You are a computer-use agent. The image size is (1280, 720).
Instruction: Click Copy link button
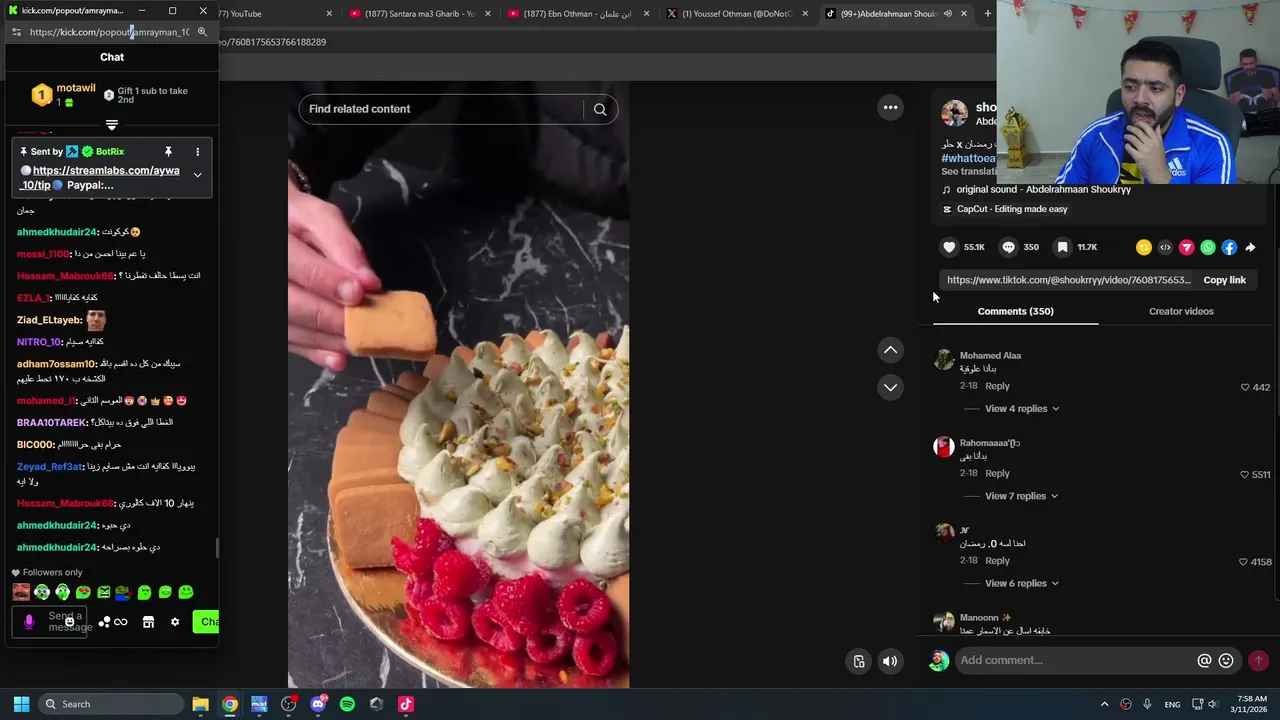1224,280
